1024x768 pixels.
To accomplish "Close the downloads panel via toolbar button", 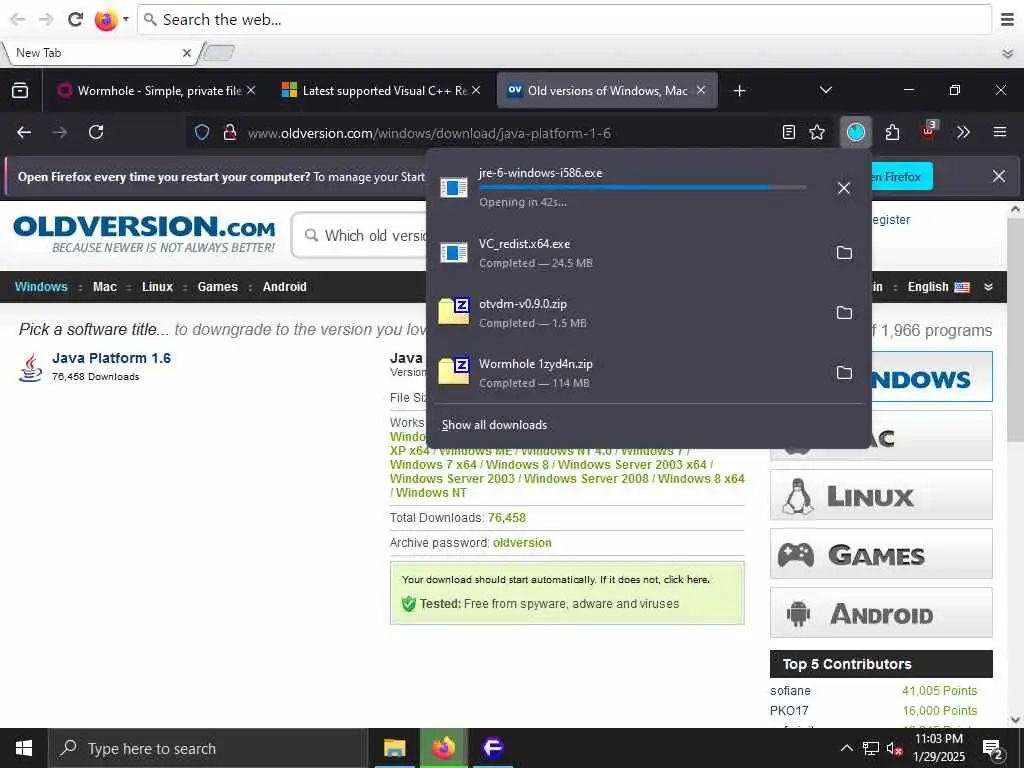I will pyautogui.click(x=856, y=133).
